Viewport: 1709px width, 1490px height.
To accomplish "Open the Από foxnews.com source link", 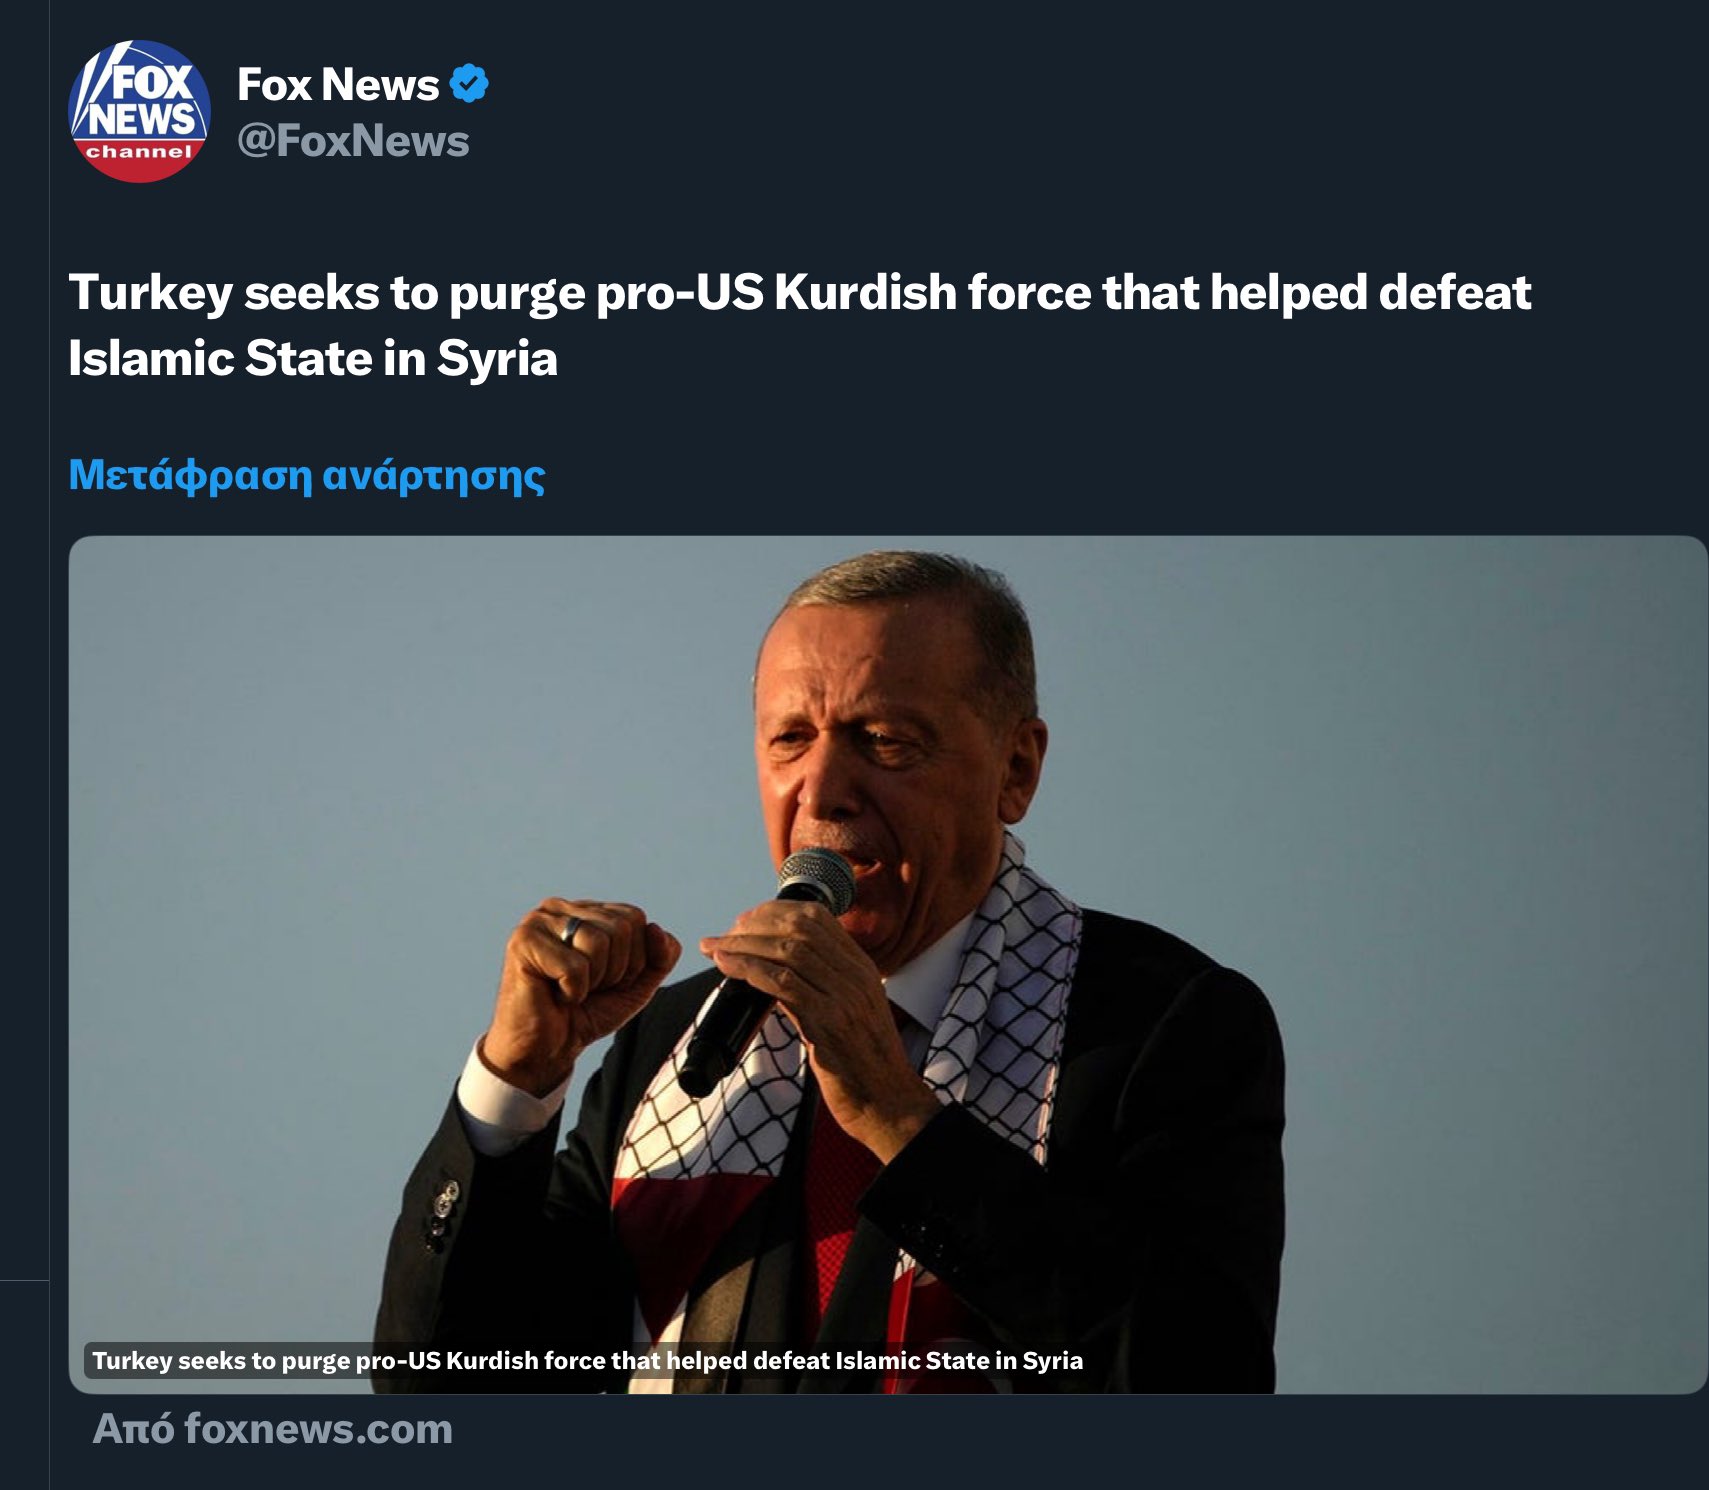I will click(x=272, y=1429).
